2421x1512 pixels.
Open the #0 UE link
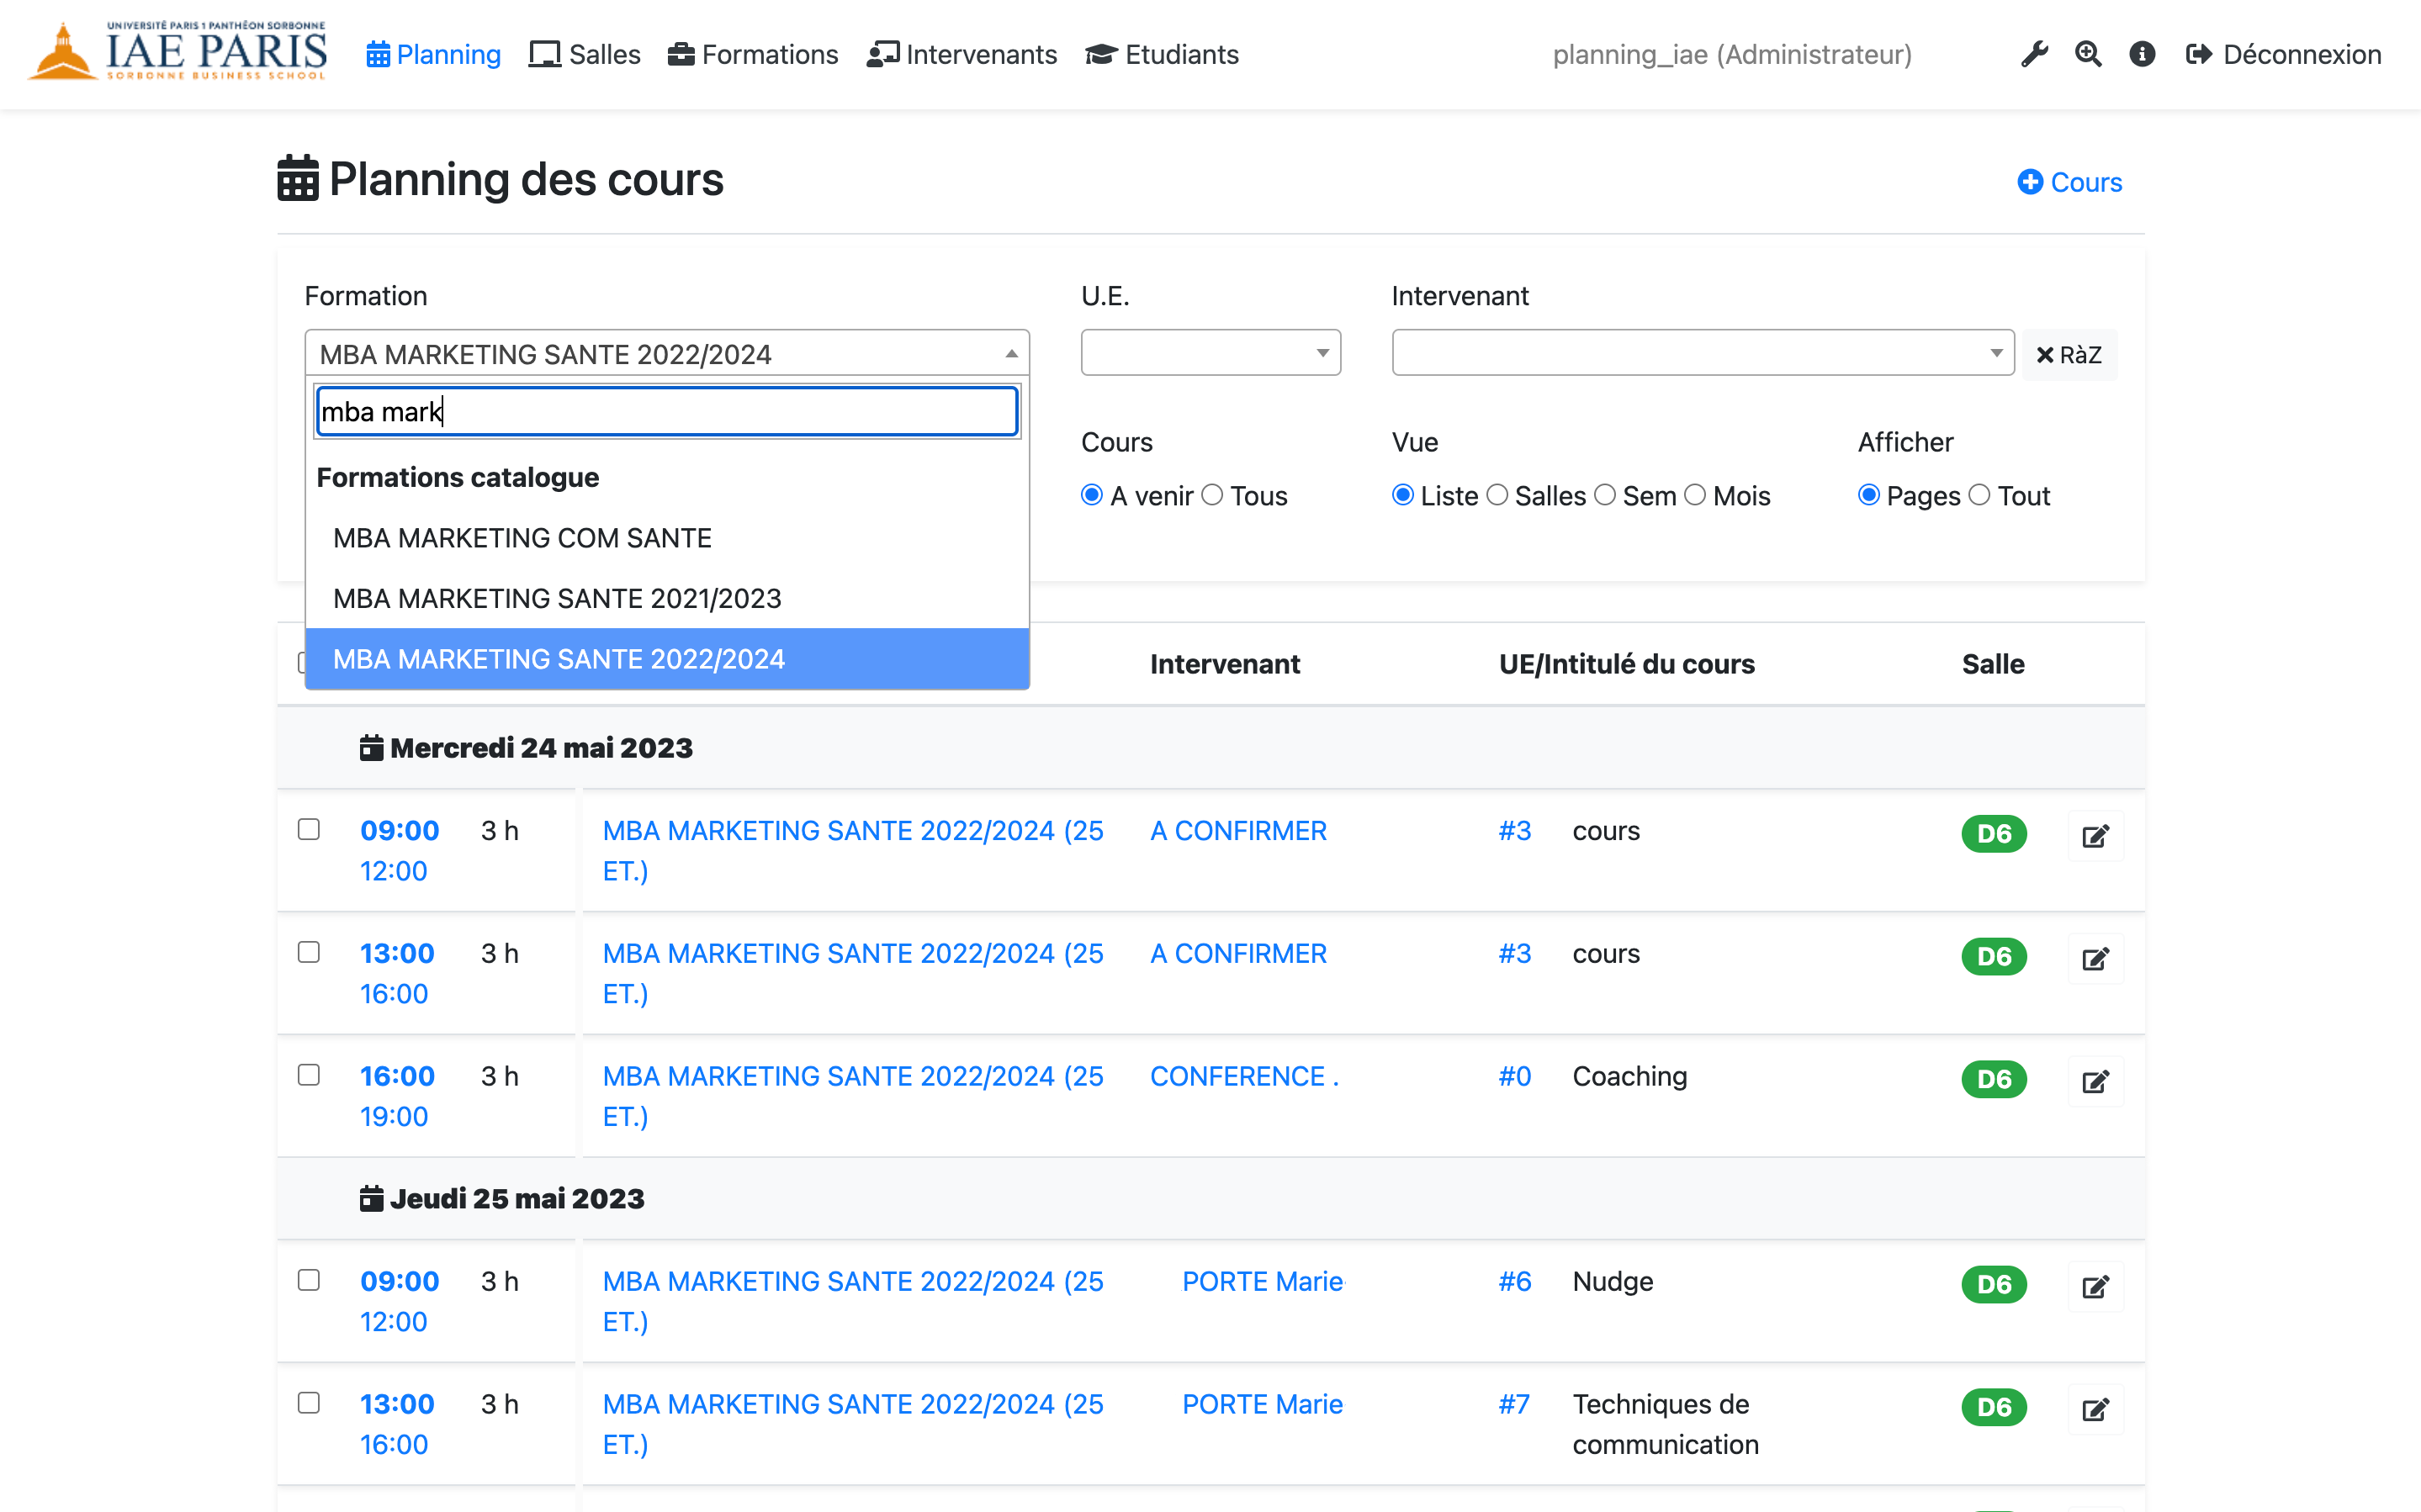[x=1515, y=1077]
